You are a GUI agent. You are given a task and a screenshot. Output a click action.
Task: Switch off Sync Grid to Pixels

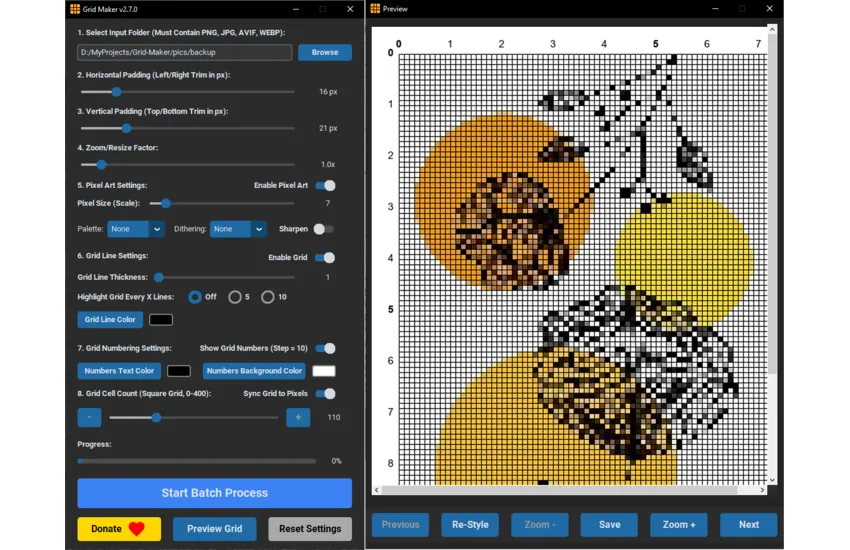click(x=325, y=394)
